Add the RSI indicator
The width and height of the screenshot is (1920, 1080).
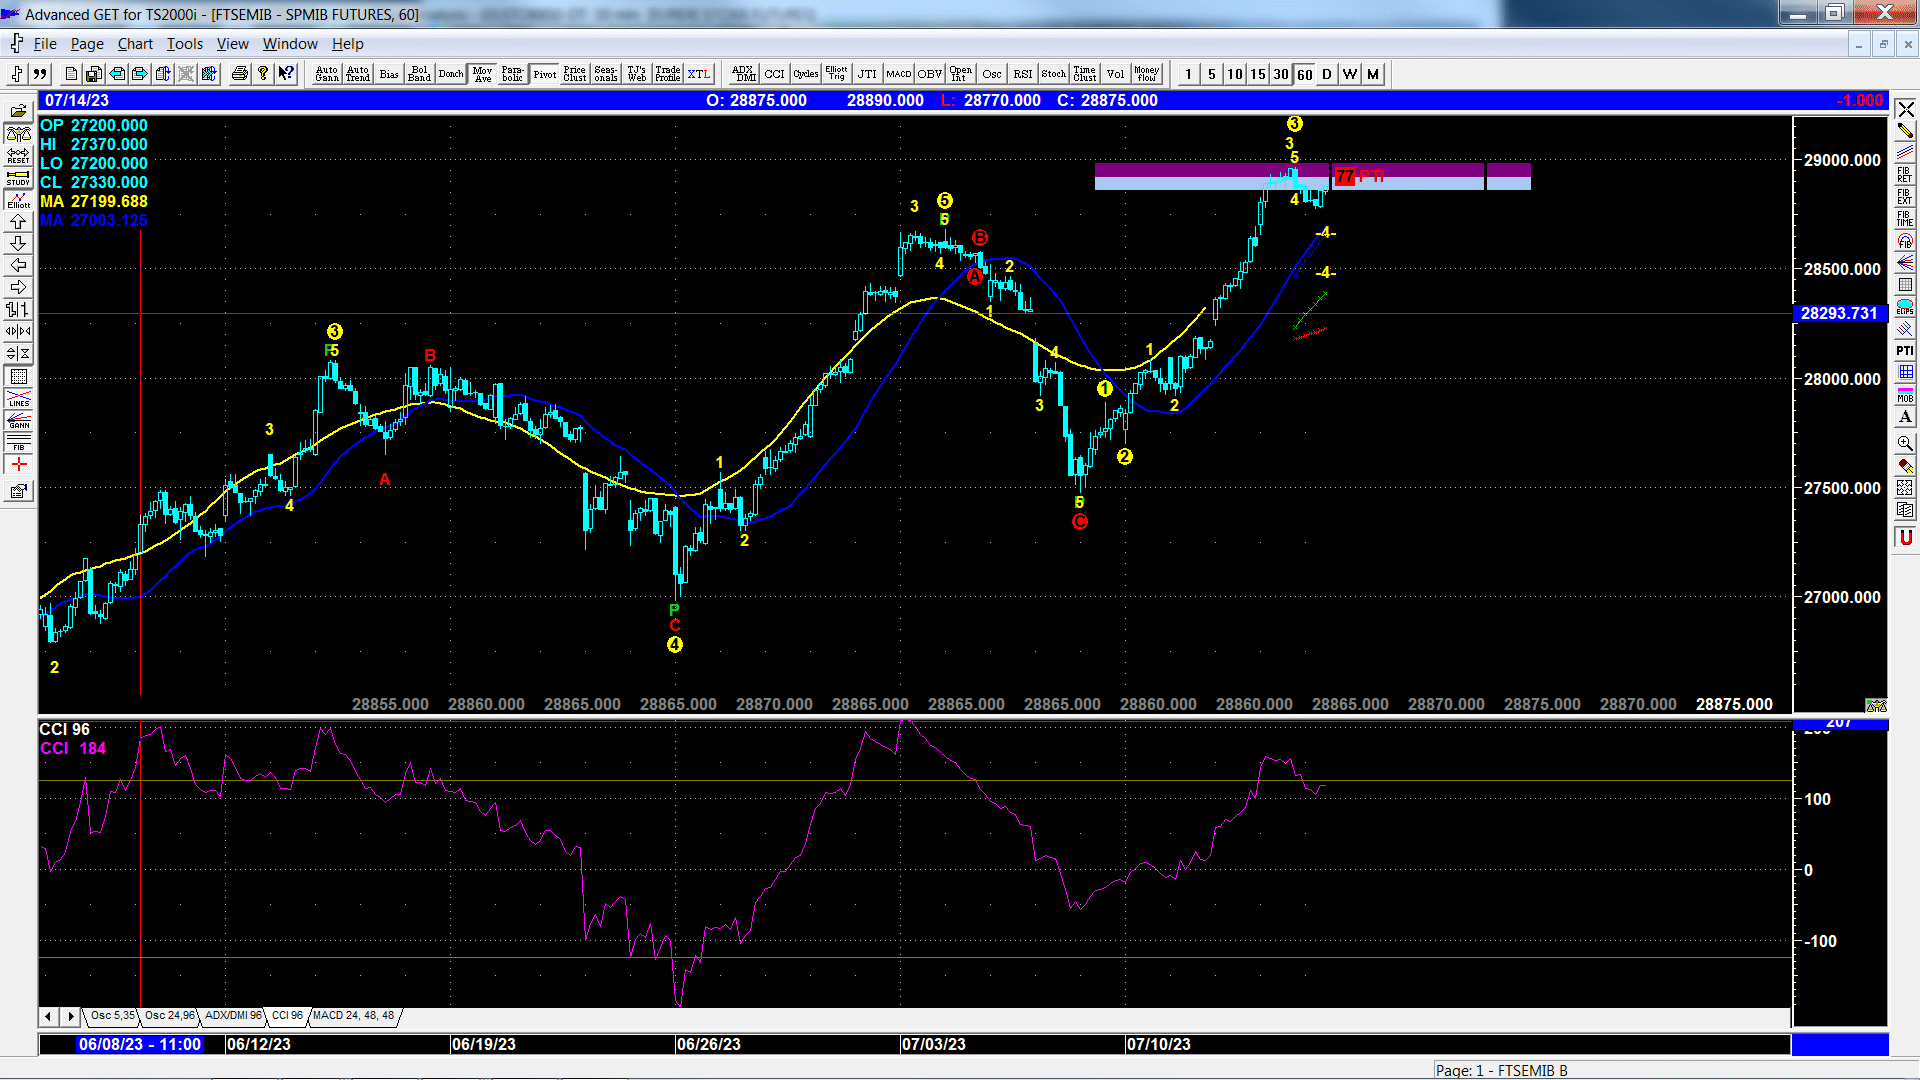[x=1023, y=74]
